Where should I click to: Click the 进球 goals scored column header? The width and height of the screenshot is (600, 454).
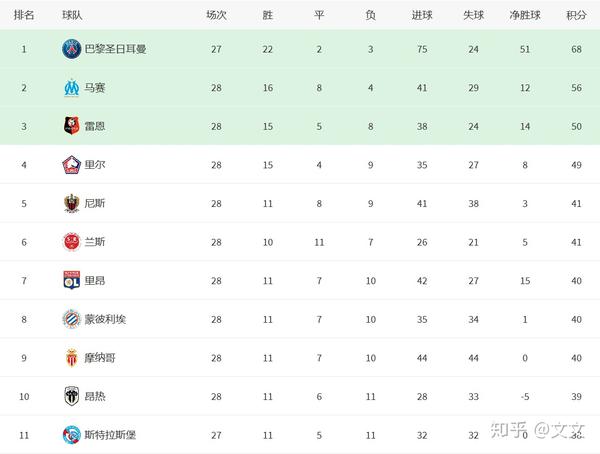click(x=422, y=15)
